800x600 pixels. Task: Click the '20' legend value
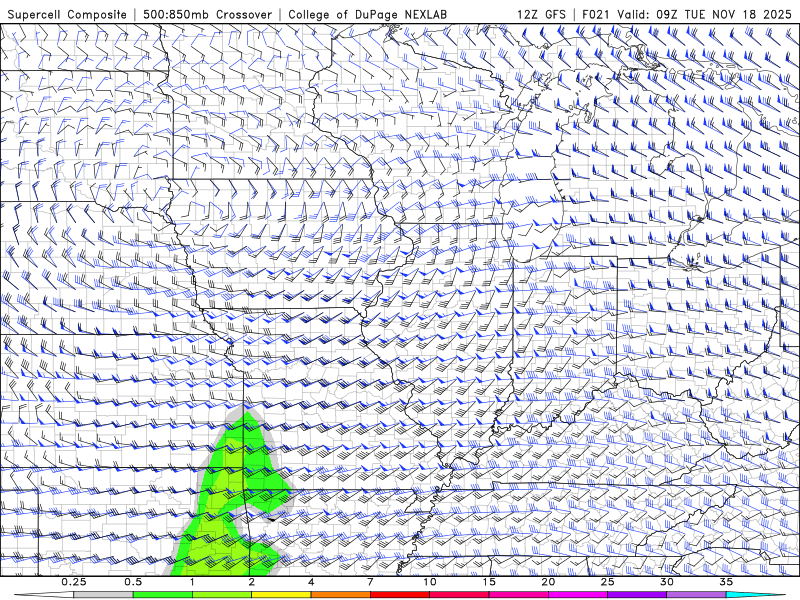[548, 582]
